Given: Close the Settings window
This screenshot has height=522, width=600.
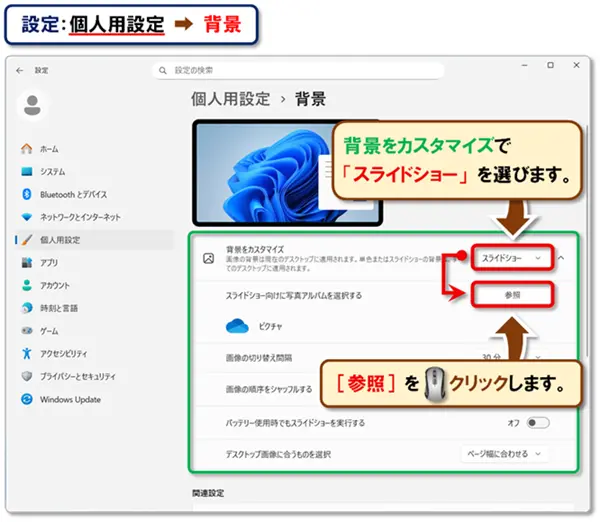Looking at the screenshot, I should point(576,65).
